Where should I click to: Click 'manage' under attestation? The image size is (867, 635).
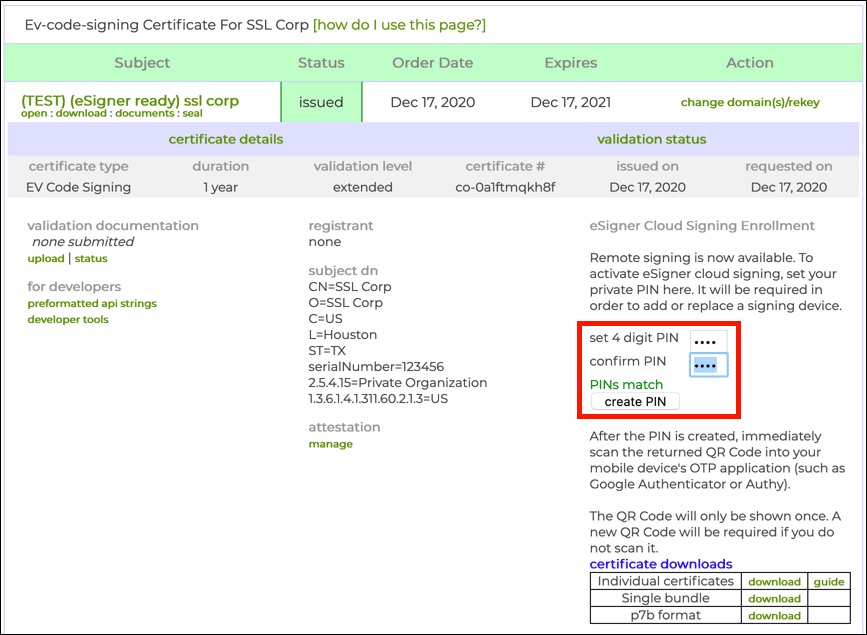[x=330, y=444]
